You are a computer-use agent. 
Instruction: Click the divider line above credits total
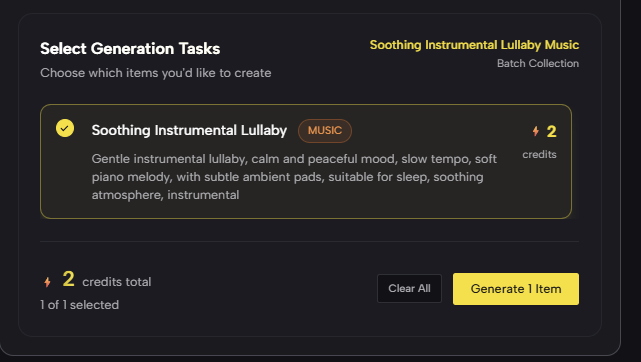coord(309,241)
